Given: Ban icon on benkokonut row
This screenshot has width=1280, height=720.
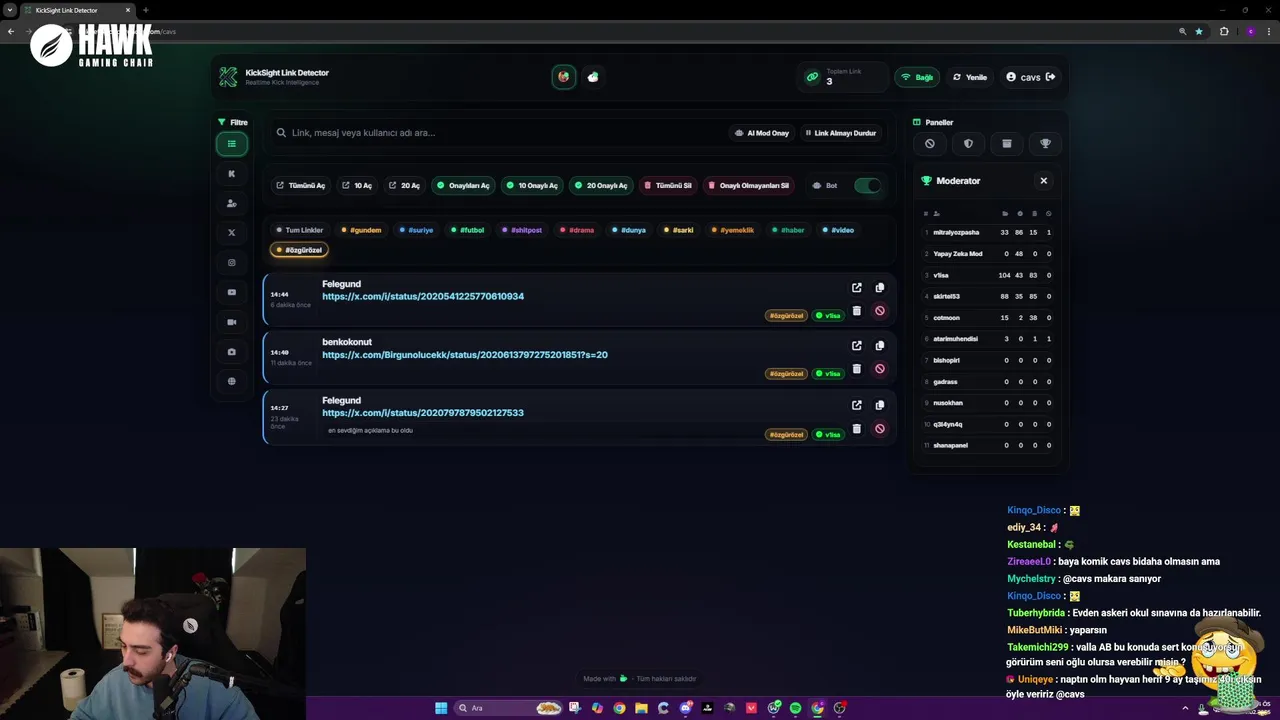Looking at the screenshot, I should click(x=880, y=369).
